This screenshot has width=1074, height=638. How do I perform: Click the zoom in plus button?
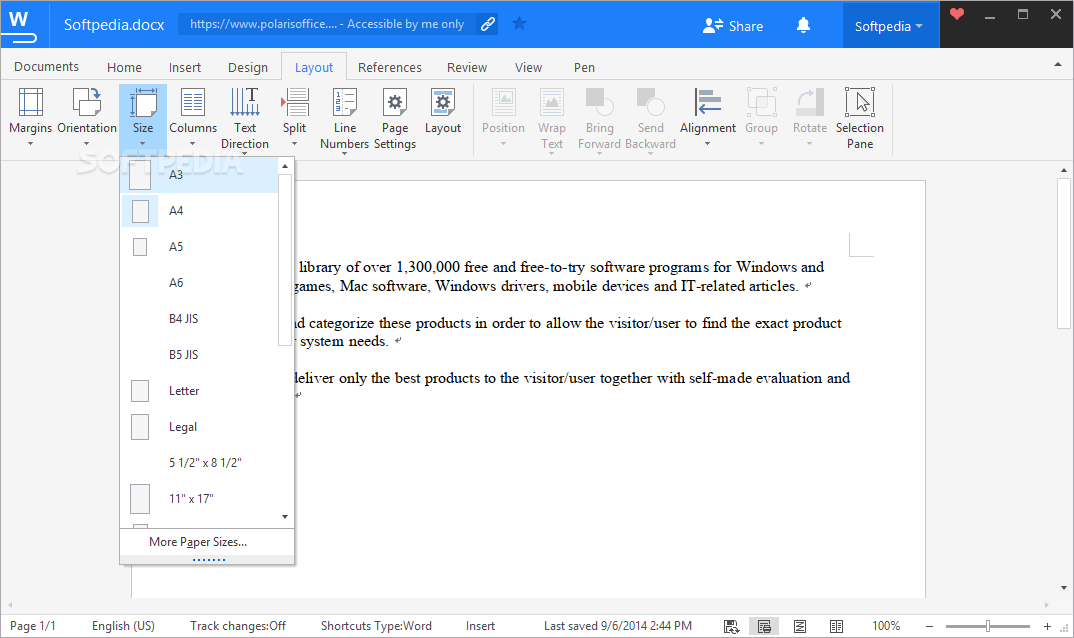1047,626
